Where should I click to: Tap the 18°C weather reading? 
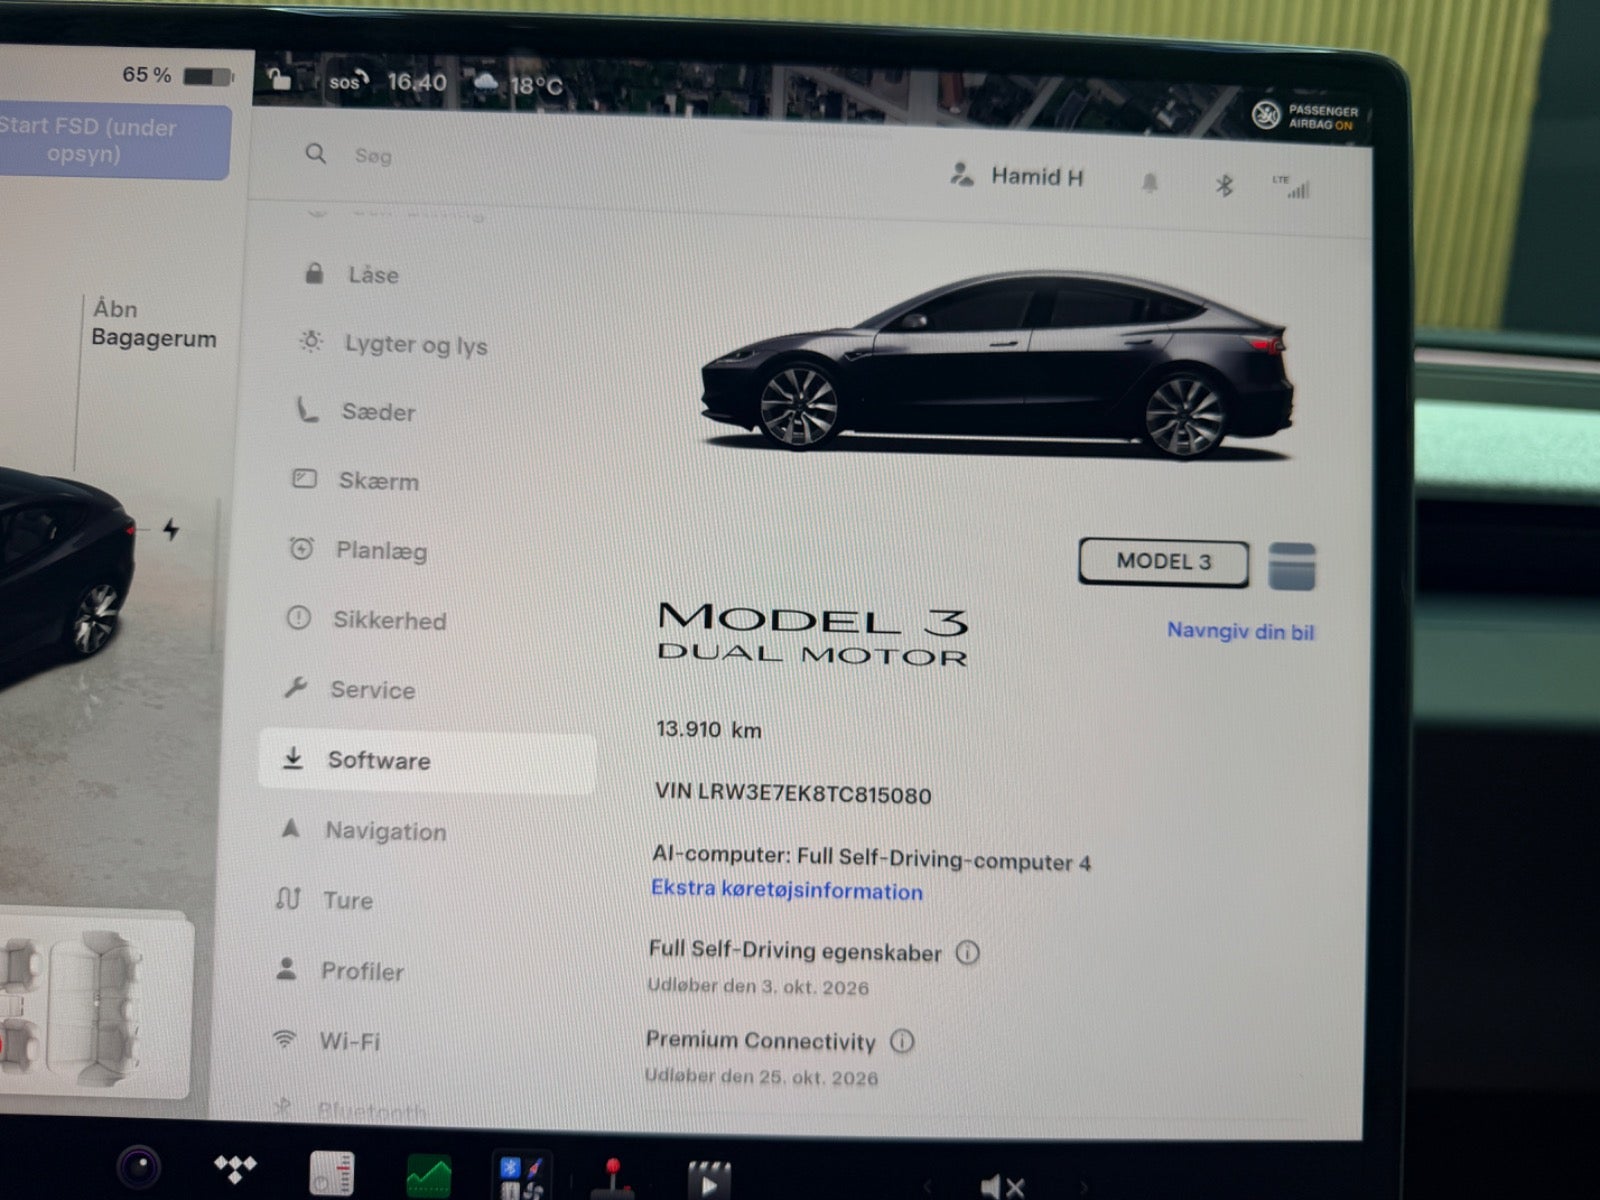tap(536, 86)
